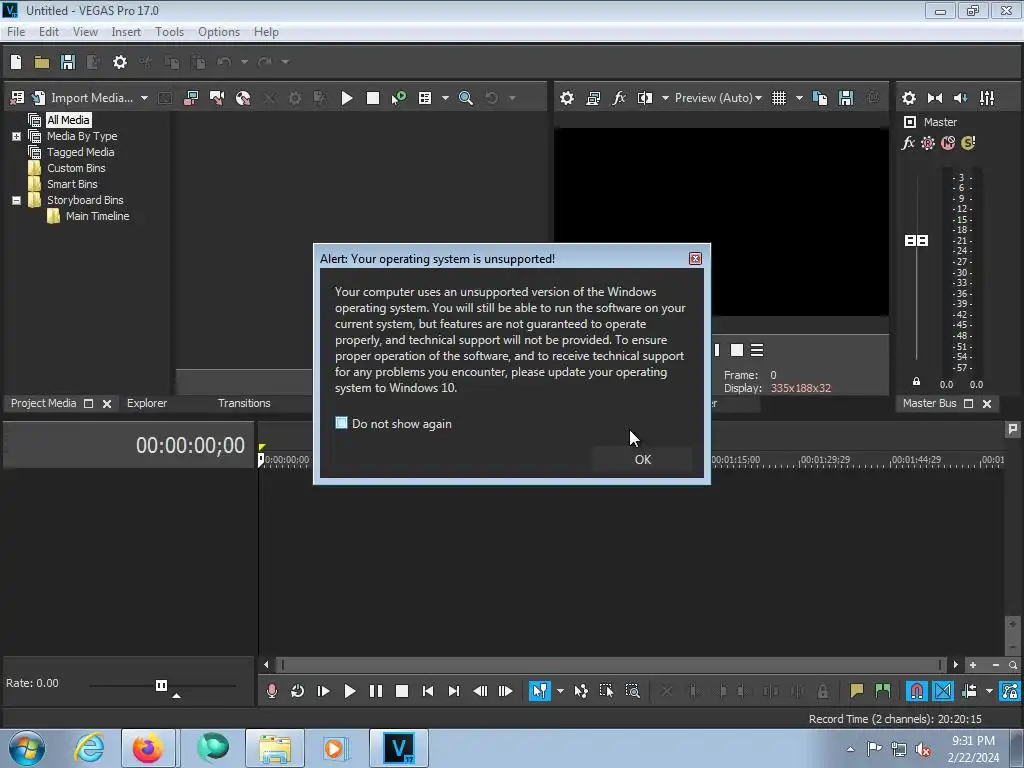Click the timeline horizontal scrollbar

click(x=610, y=665)
